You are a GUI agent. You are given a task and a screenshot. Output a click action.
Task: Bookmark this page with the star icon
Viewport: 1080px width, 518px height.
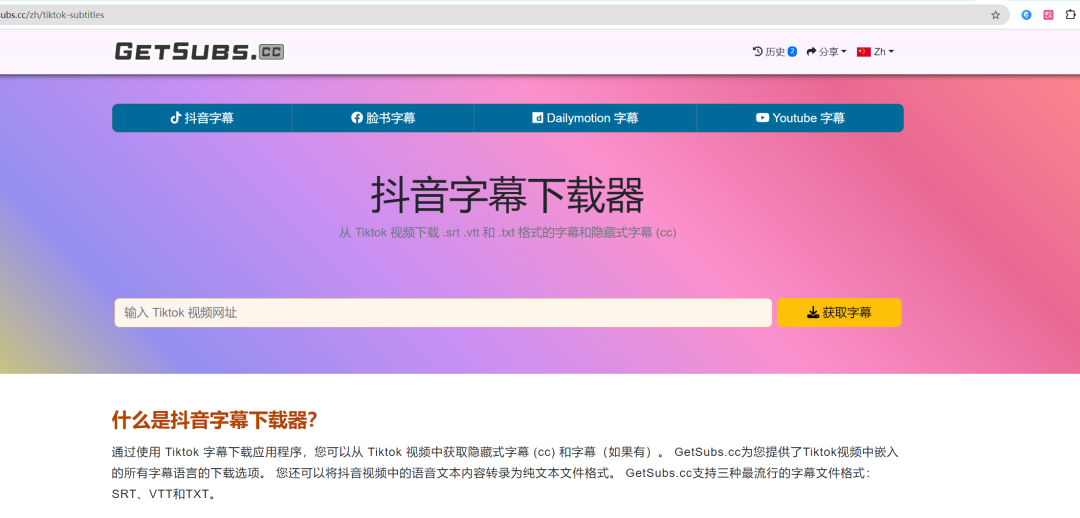995,15
